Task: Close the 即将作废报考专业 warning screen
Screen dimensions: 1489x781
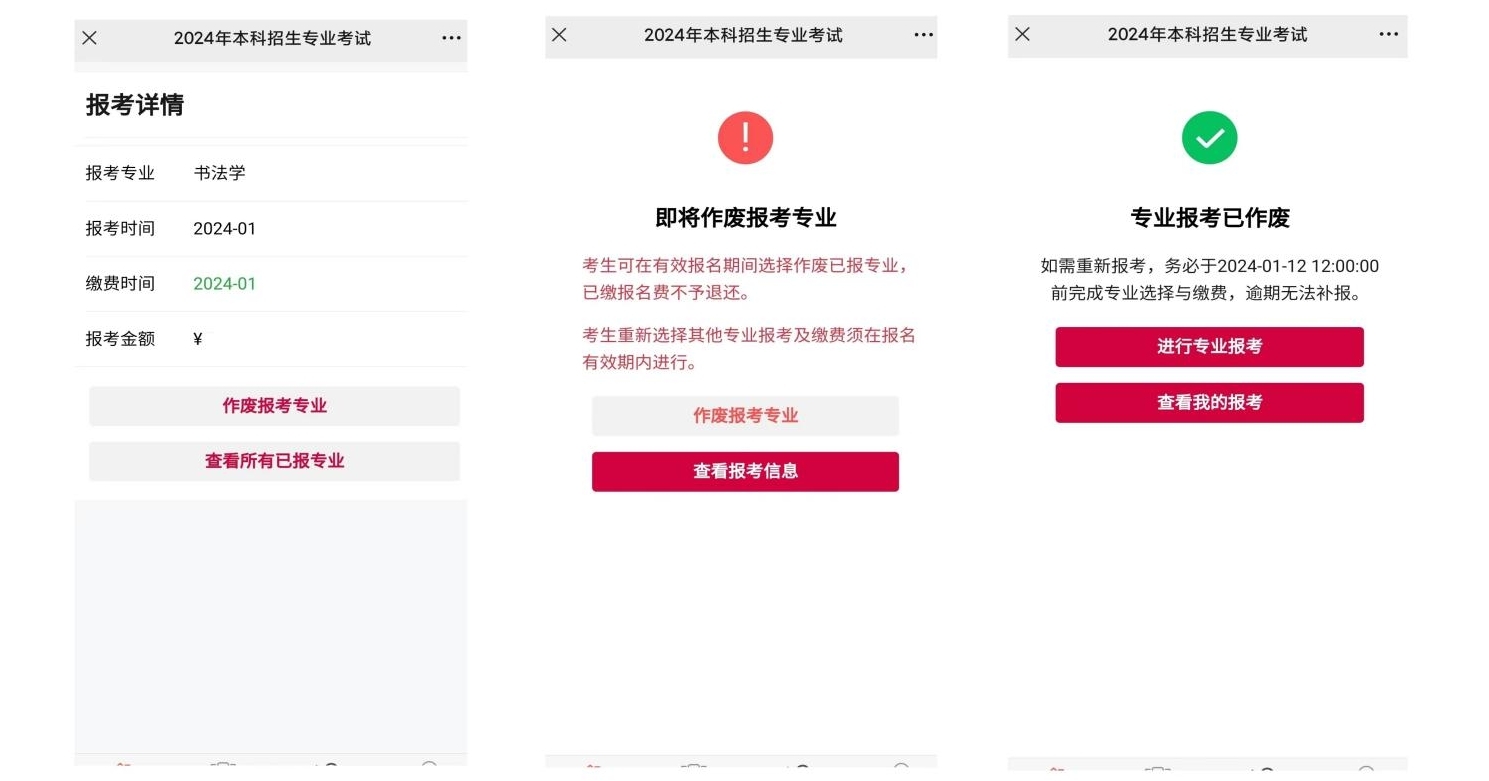Action: point(559,35)
